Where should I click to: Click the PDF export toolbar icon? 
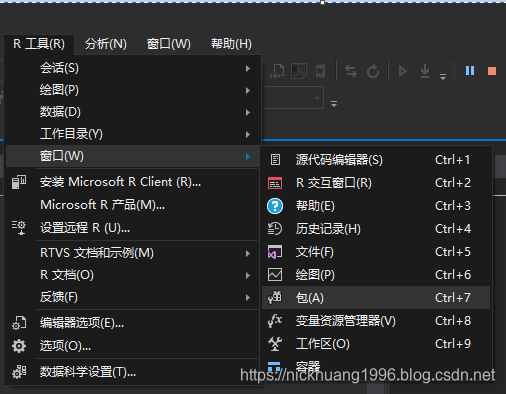point(299,71)
